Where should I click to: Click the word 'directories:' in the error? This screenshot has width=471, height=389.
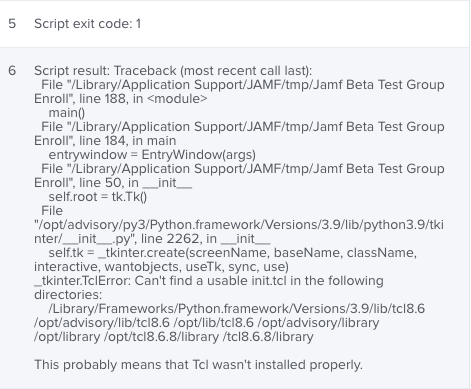68,295
